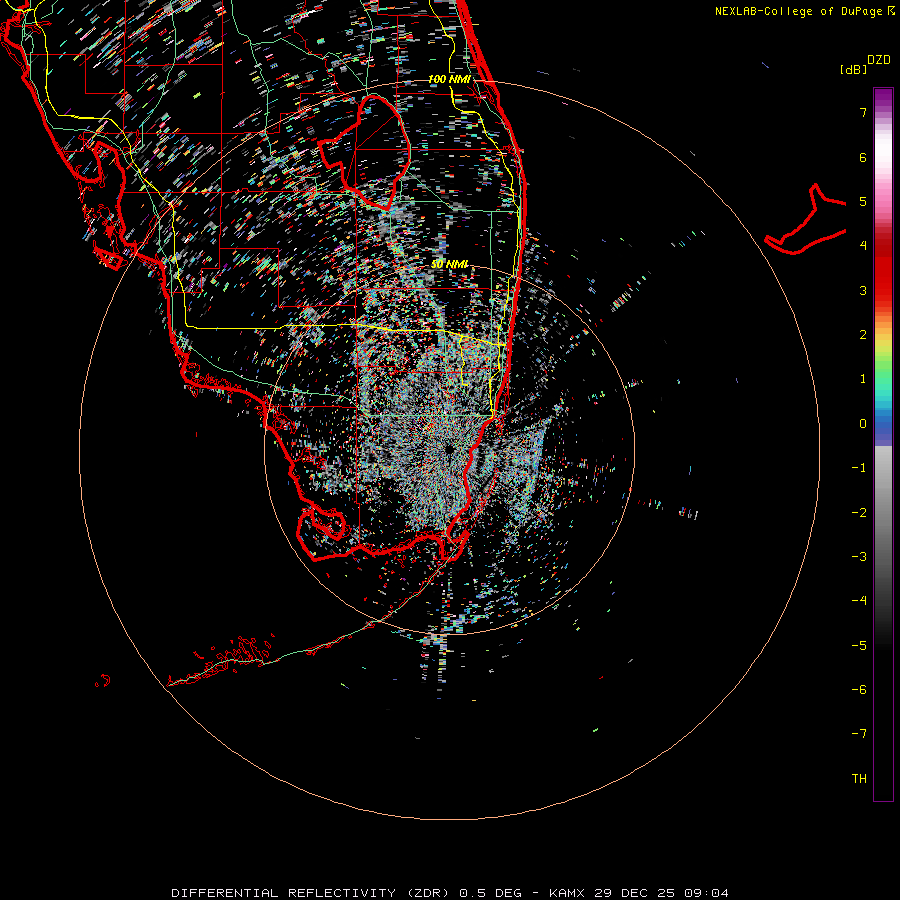Select the 100 NMI range ring label
Viewport: 900px width, 900px height.
pyautogui.click(x=449, y=79)
